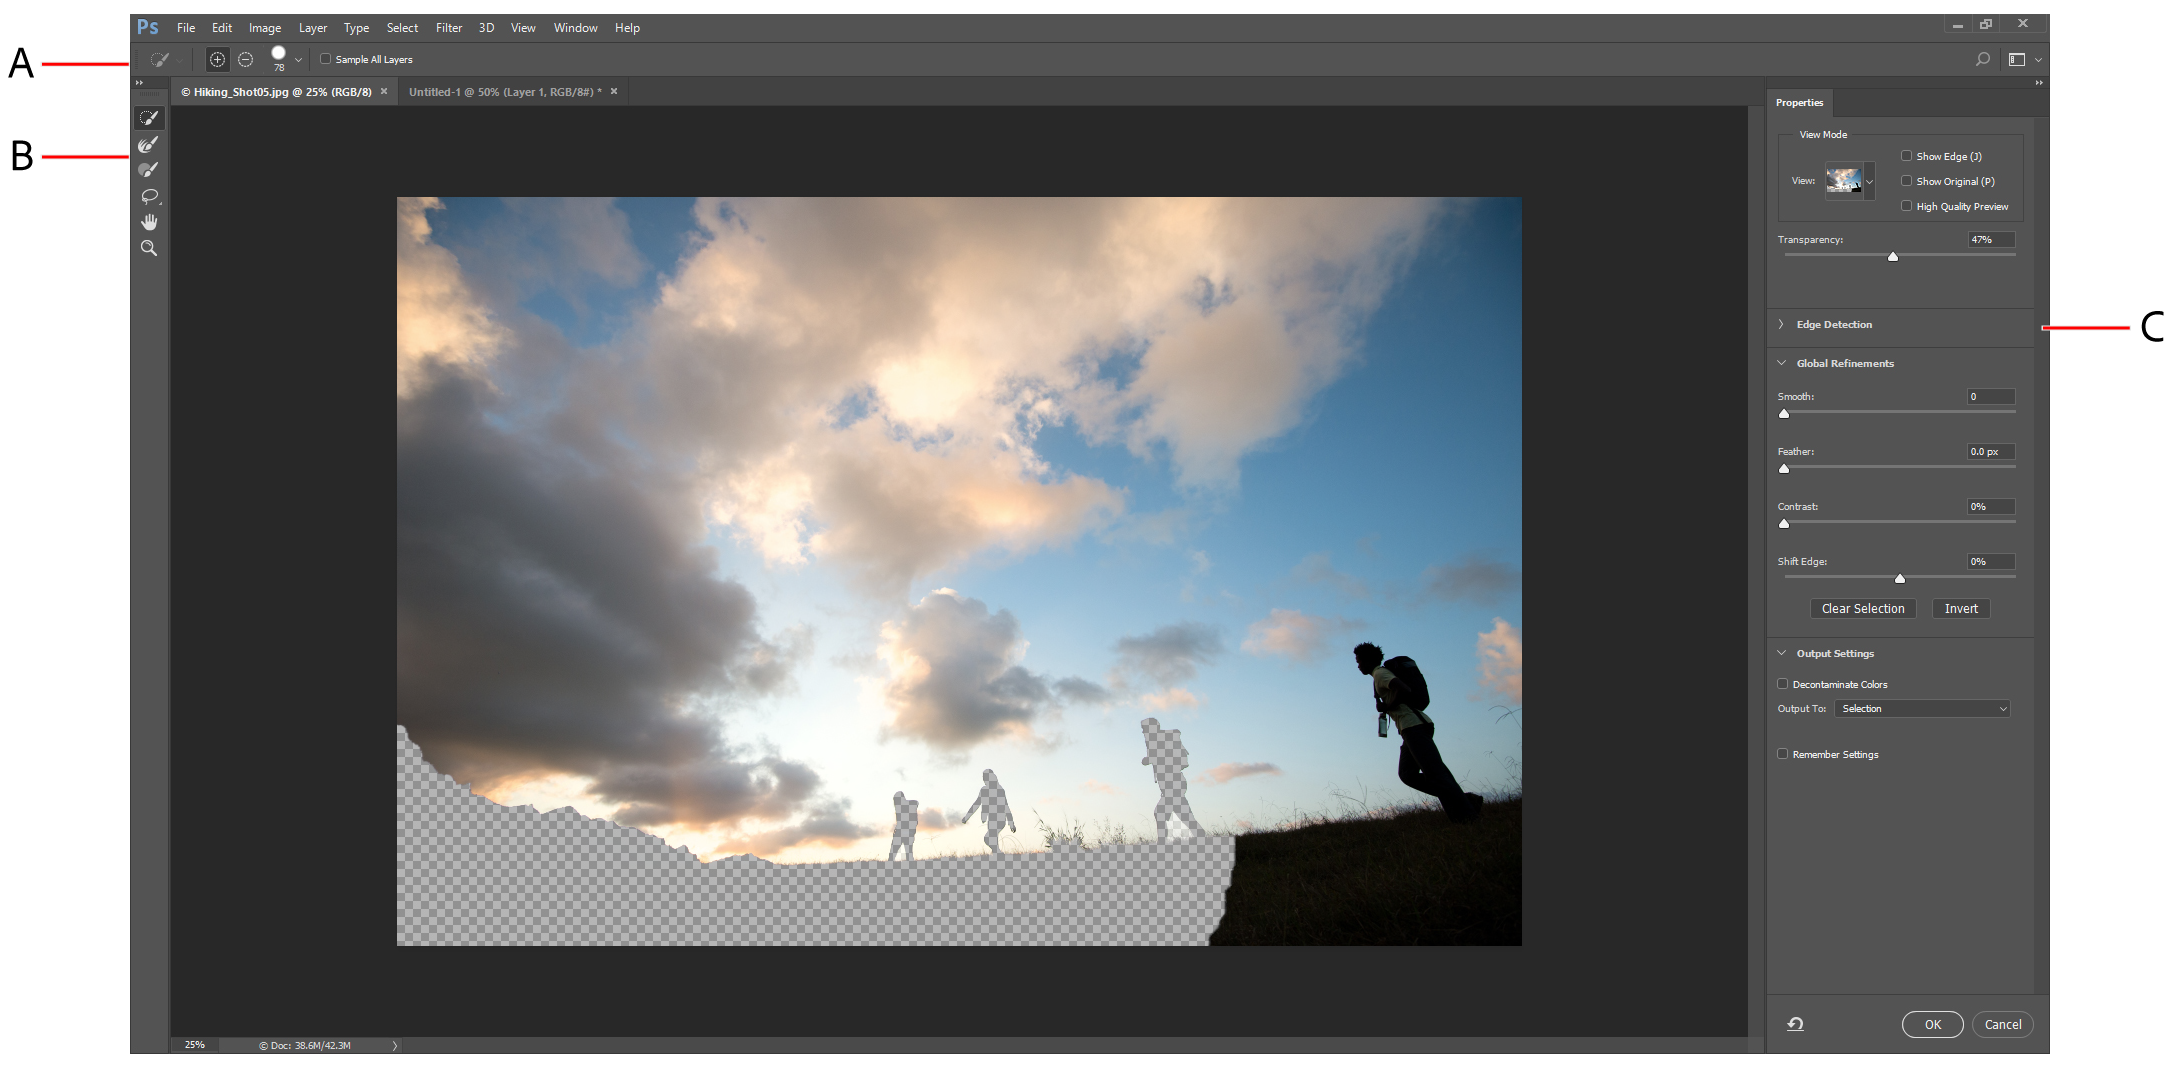2169x1074 pixels.
Task: Check the Show Original (P) box
Action: coord(1906,181)
